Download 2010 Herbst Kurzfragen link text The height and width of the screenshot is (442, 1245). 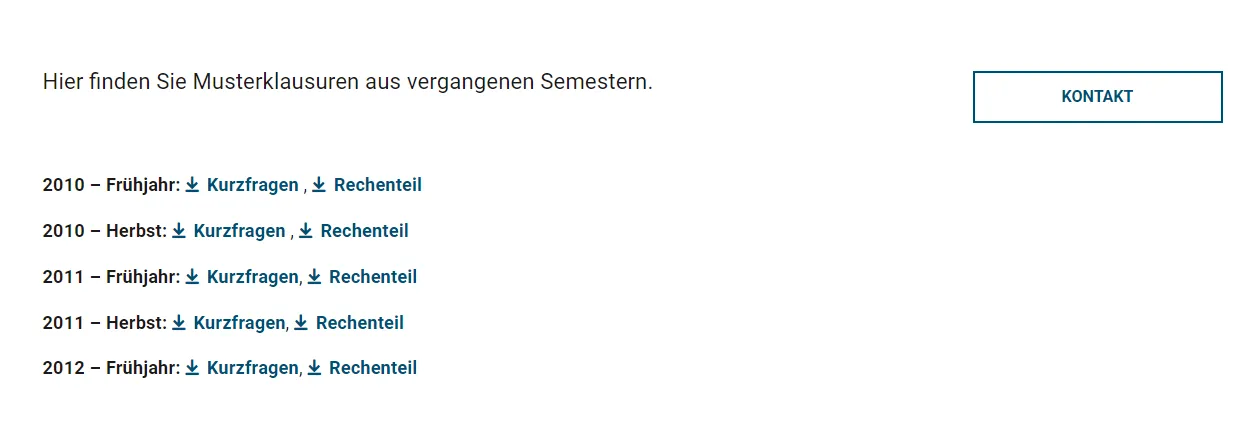tap(239, 231)
